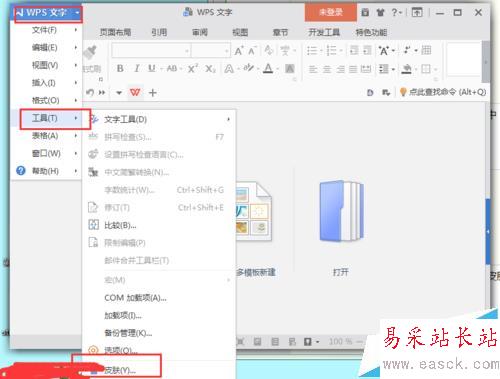Select the 工具(T) menu item

(46, 118)
